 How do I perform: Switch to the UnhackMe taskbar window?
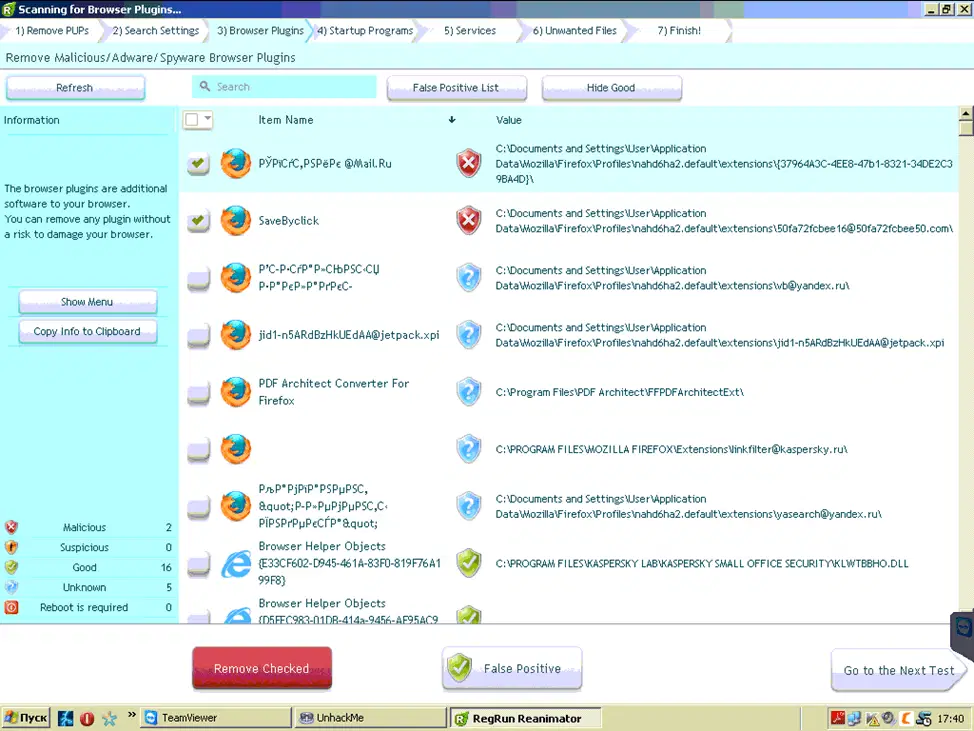[x=371, y=718]
